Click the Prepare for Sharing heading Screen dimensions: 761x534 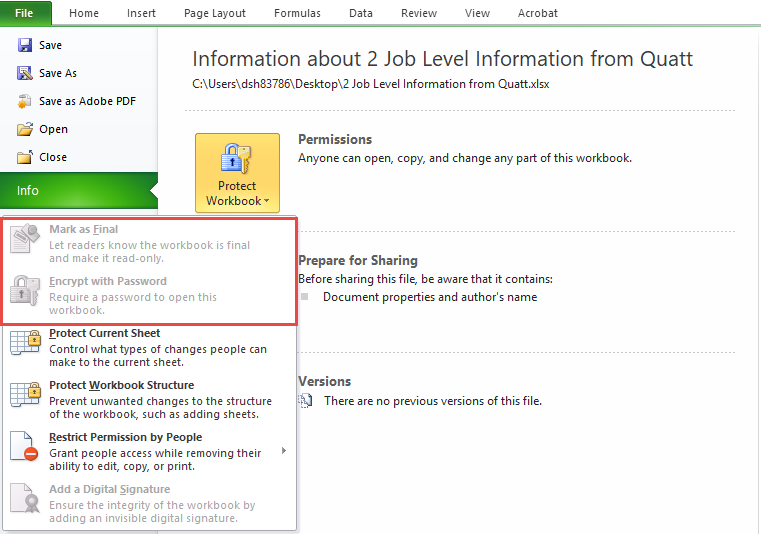[358, 261]
